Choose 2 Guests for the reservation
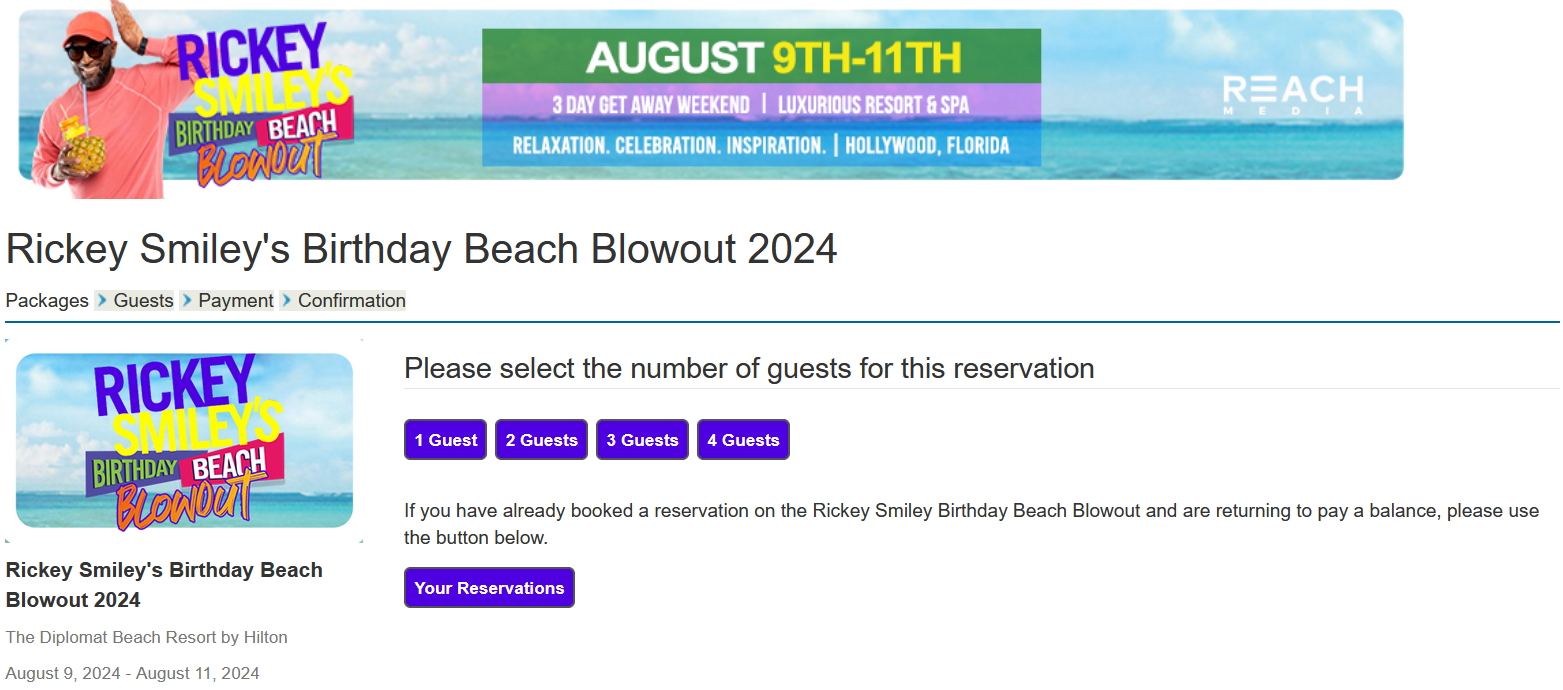 (x=541, y=440)
